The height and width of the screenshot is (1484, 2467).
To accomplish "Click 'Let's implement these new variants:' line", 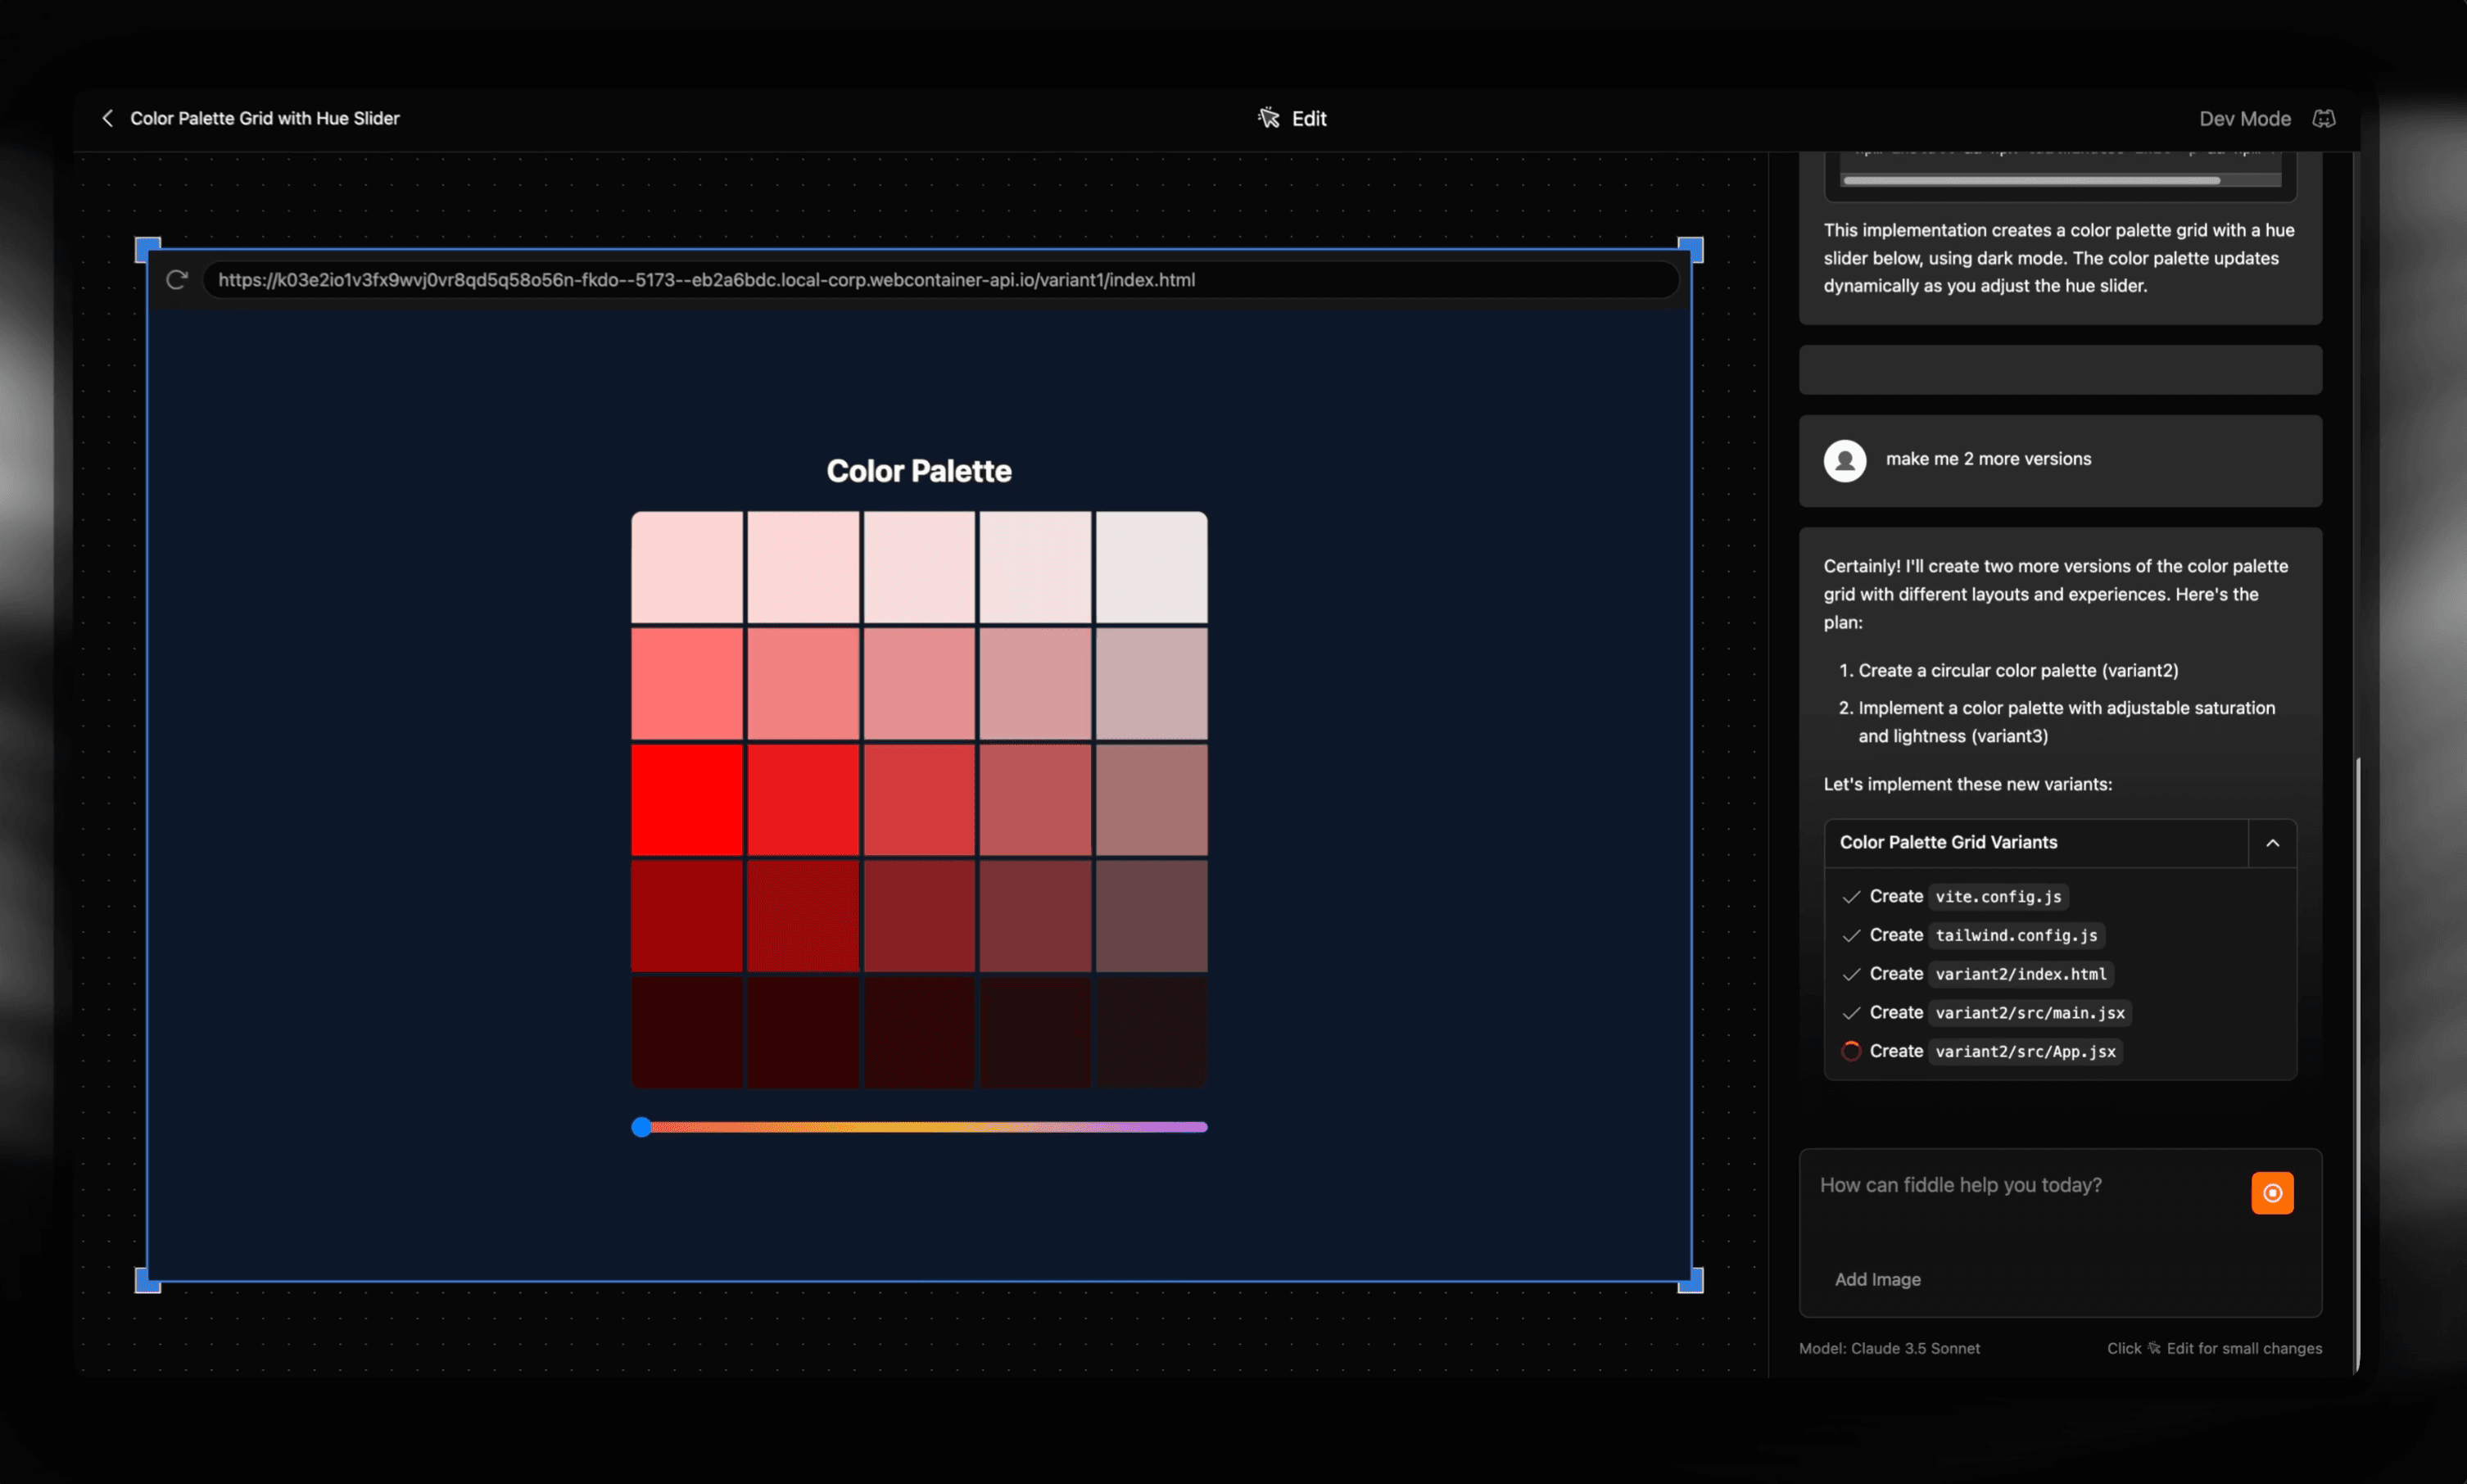I will [x=1967, y=784].
